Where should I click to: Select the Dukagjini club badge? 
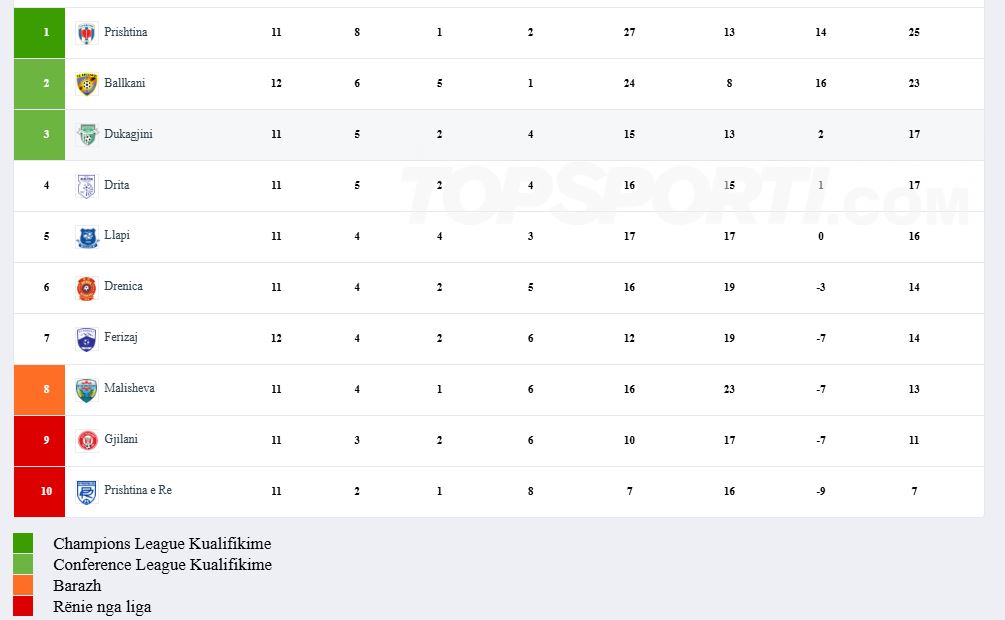(x=87, y=135)
